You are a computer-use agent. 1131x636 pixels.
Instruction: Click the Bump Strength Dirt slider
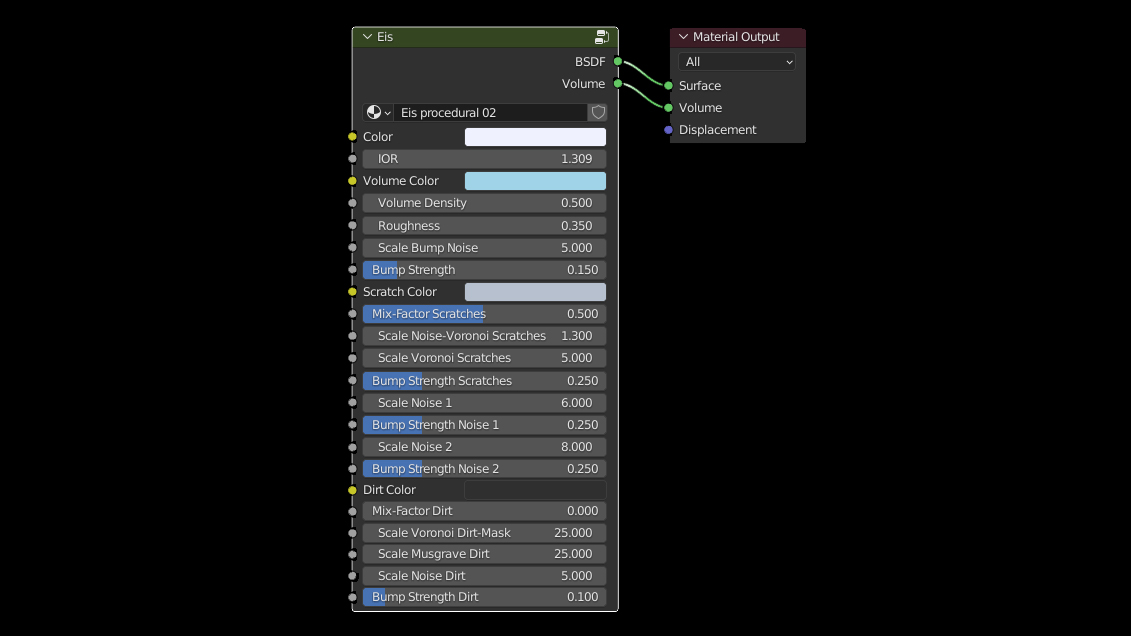[x=484, y=597]
